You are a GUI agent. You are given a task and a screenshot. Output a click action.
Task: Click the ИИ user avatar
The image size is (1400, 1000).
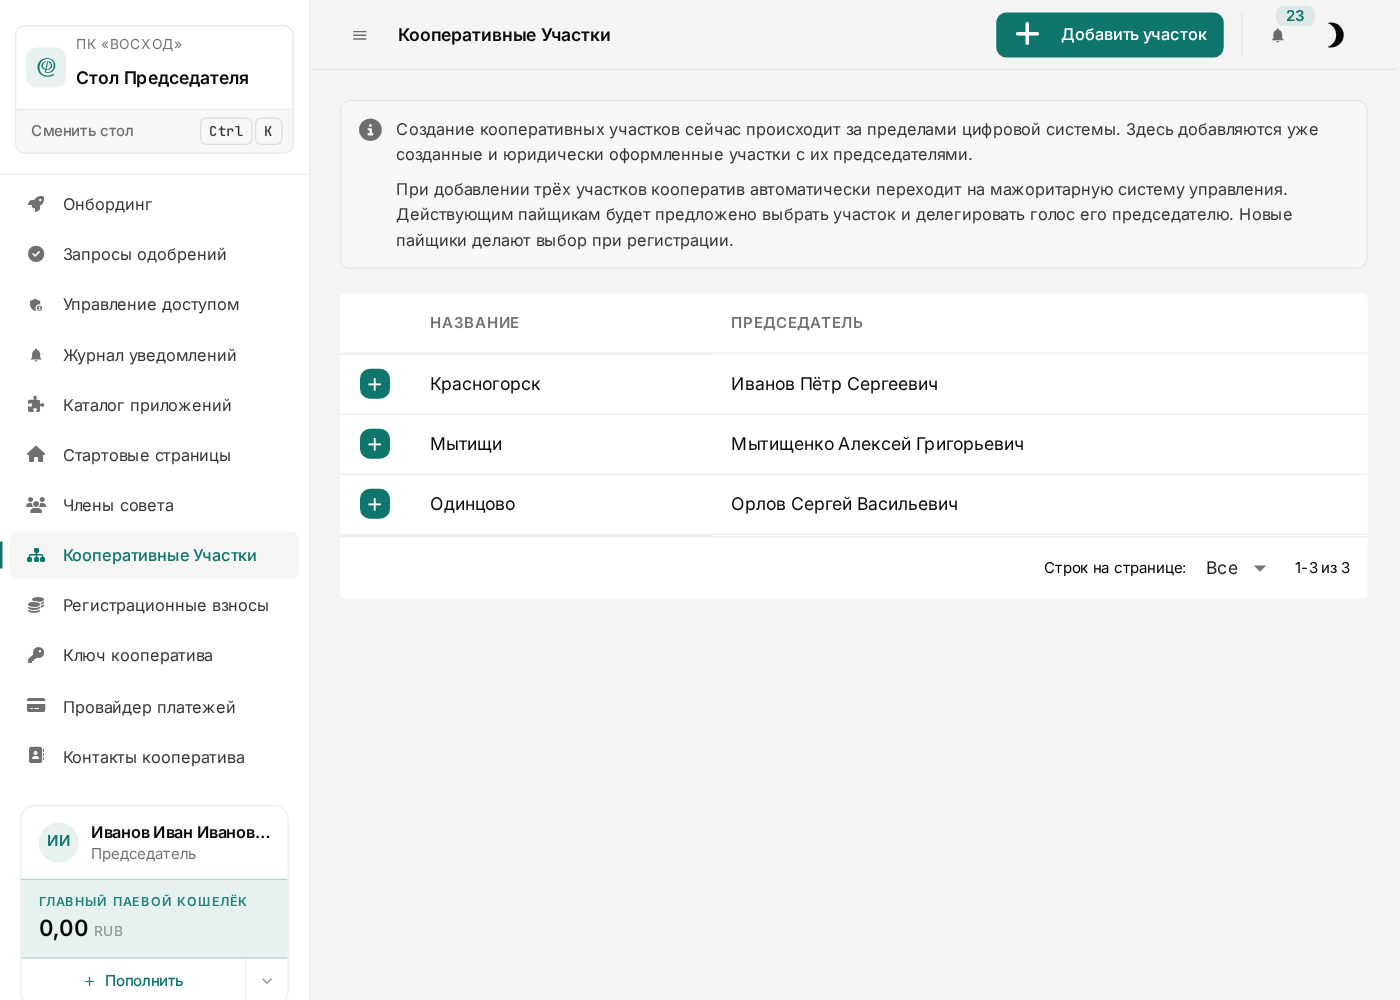pyautogui.click(x=59, y=842)
